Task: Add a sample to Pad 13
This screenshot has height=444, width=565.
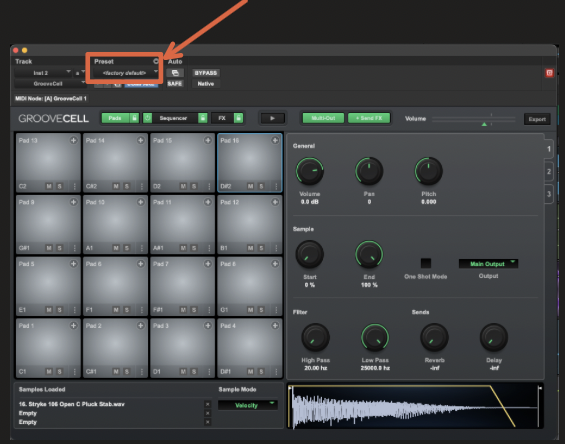Action: tap(74, 140)
